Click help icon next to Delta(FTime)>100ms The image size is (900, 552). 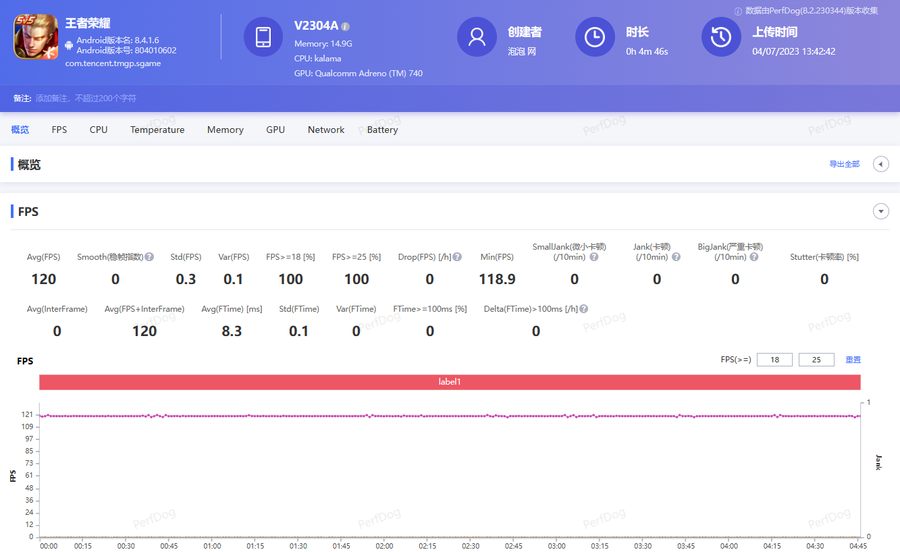coord(583,309)
